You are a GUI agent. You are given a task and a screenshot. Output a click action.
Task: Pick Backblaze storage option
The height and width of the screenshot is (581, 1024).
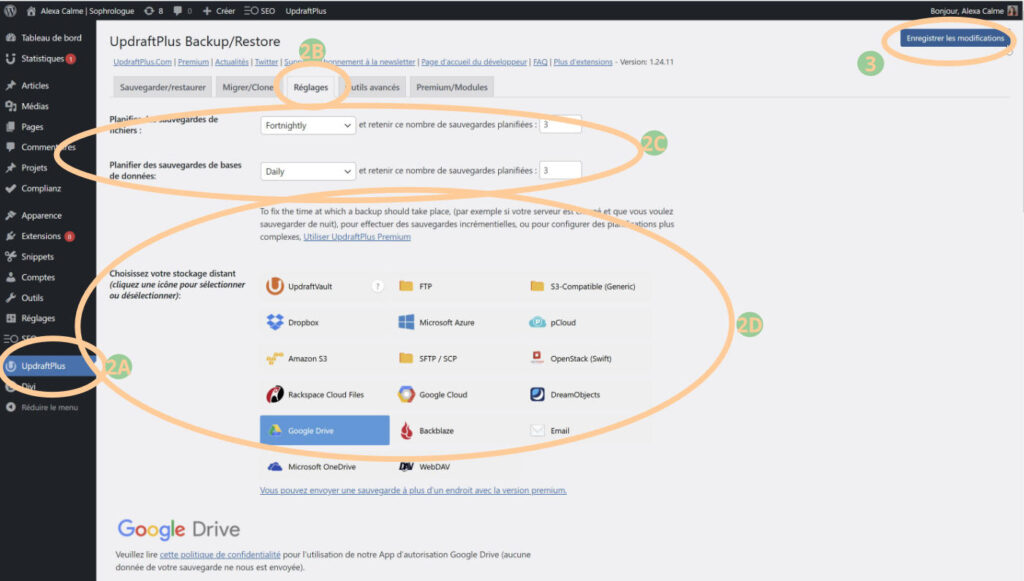point(456,430)
